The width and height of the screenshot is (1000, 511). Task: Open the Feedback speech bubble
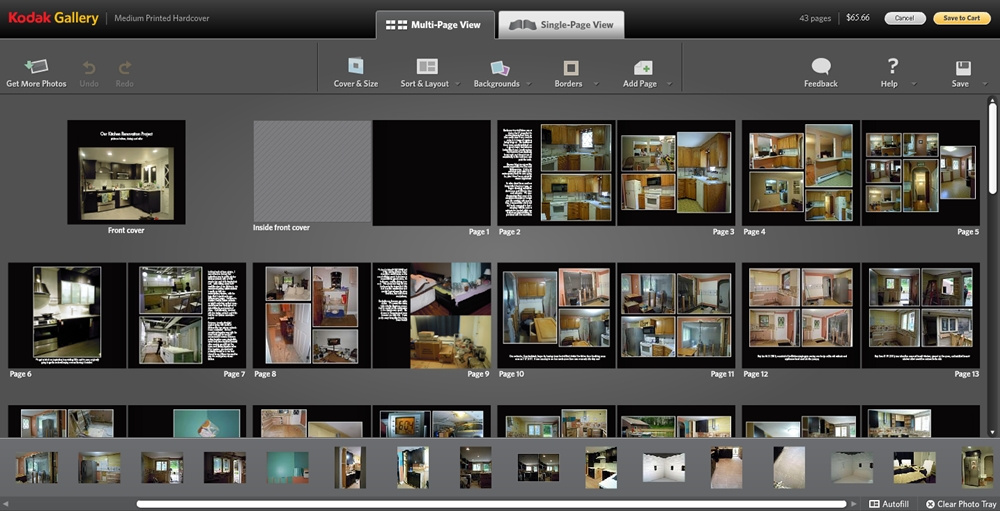(821, 67)
